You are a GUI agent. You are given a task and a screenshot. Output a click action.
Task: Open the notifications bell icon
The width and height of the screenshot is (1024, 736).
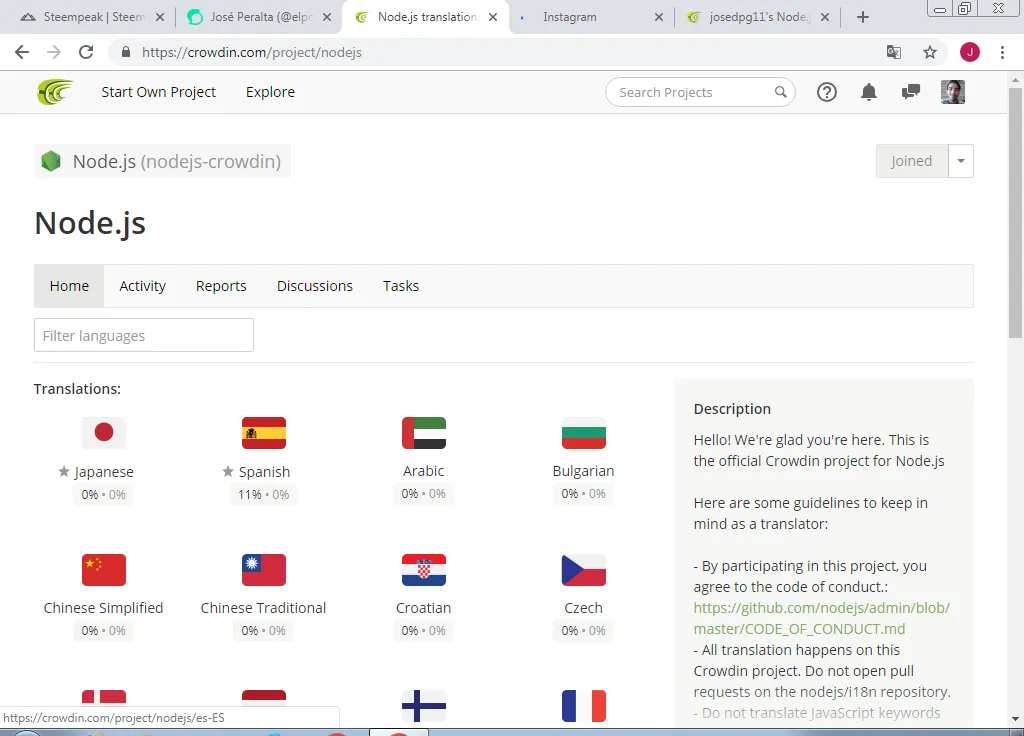pyautogui.click(x=869, y=92)
